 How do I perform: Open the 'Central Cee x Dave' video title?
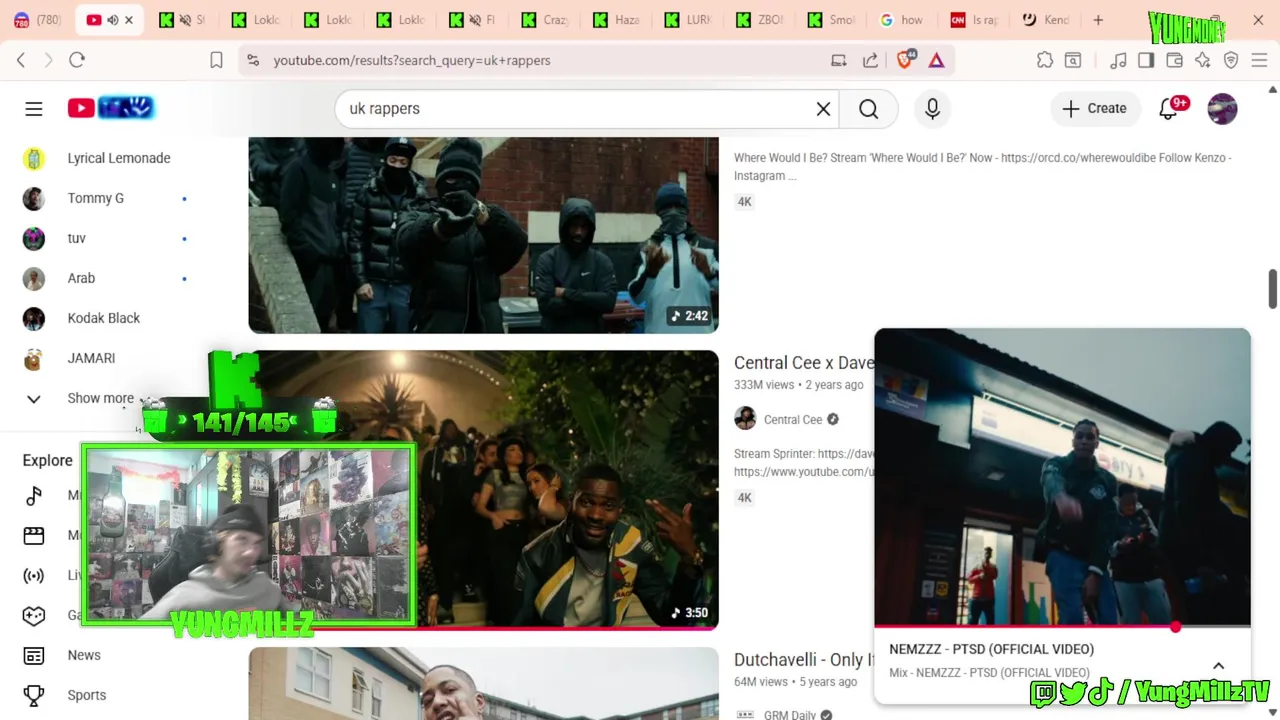coord(804,363)
